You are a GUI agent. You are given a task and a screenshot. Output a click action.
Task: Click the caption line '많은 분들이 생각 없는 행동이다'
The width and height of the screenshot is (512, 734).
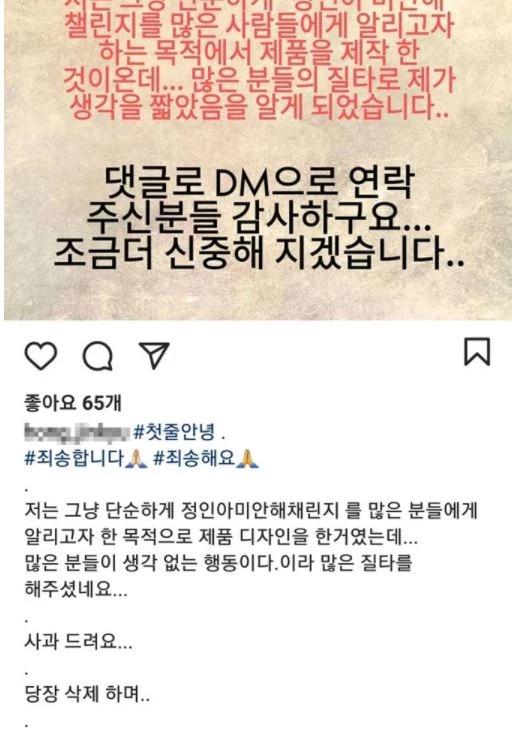(219, 563)
